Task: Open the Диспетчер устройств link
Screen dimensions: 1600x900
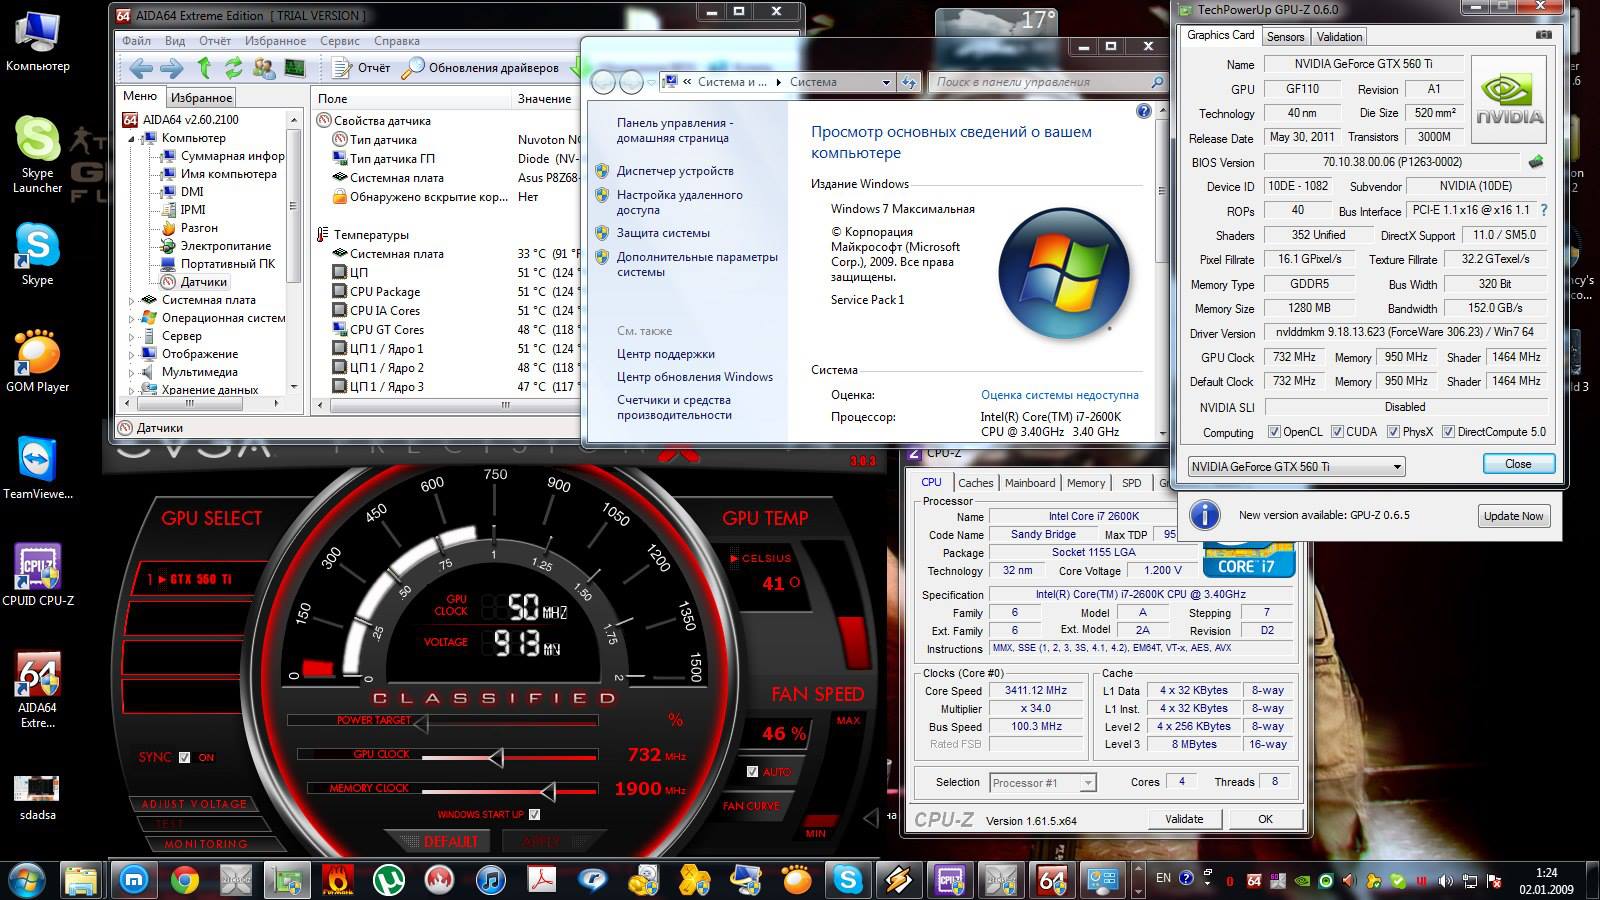Action: [674, 171]
